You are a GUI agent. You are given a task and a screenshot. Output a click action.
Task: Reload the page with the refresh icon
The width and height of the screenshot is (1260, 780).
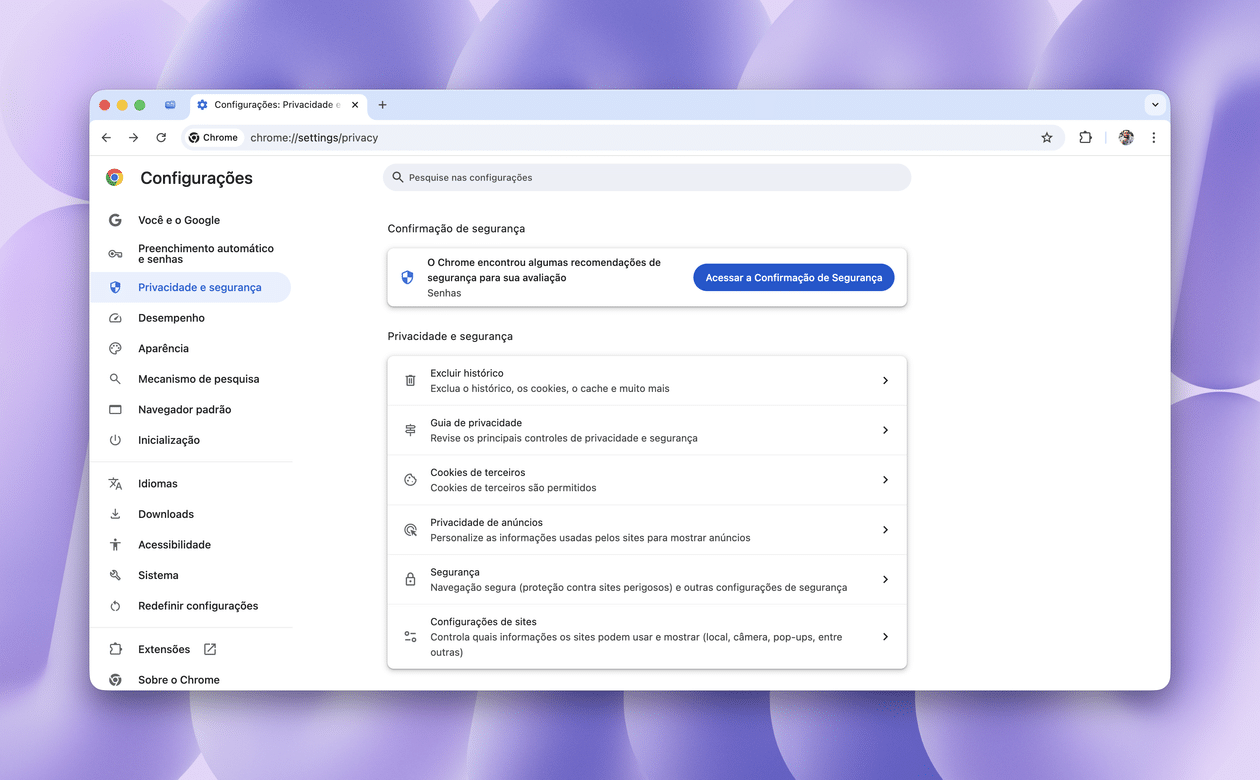click(161, 138)
